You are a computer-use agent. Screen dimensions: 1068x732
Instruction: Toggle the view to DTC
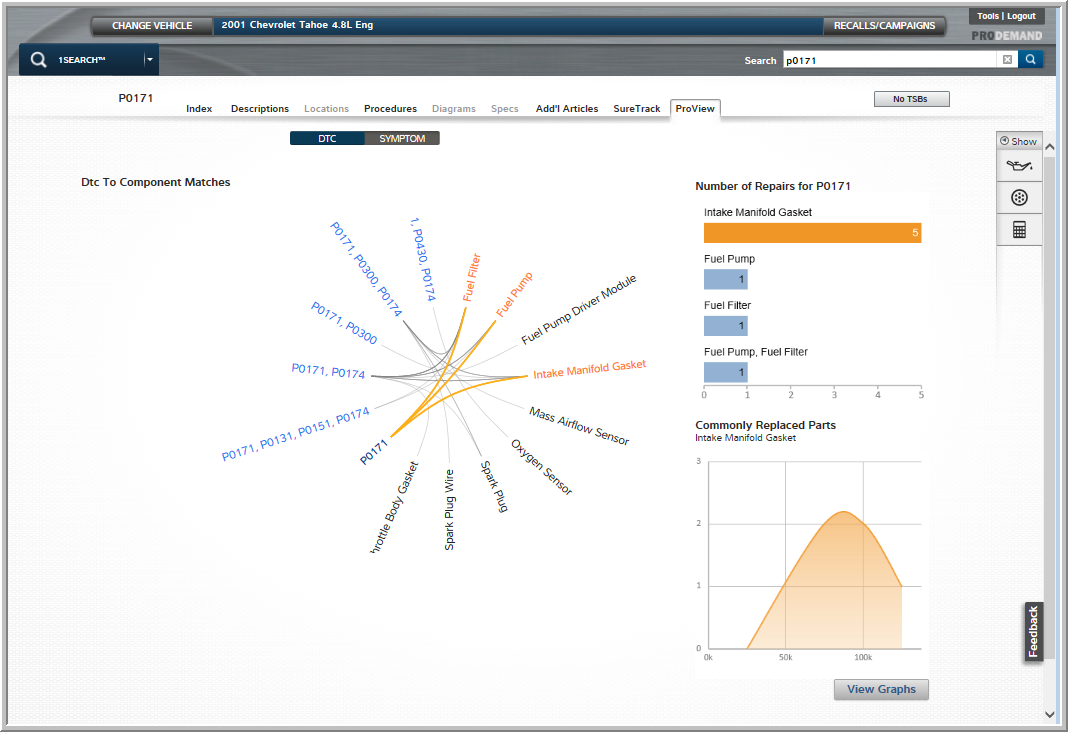point(327,138)
